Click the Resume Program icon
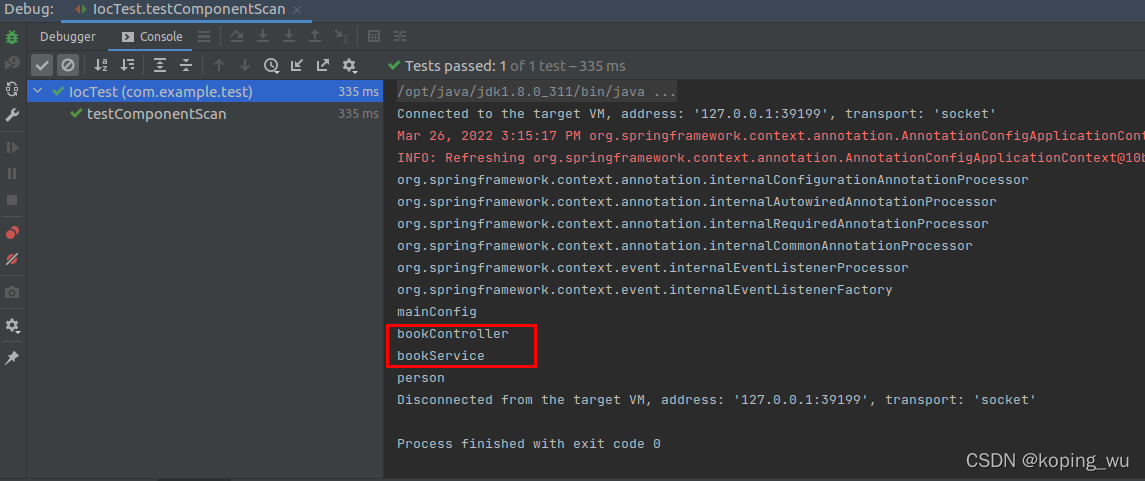Viewport: 1145px width, 481px height. (12, 147)
